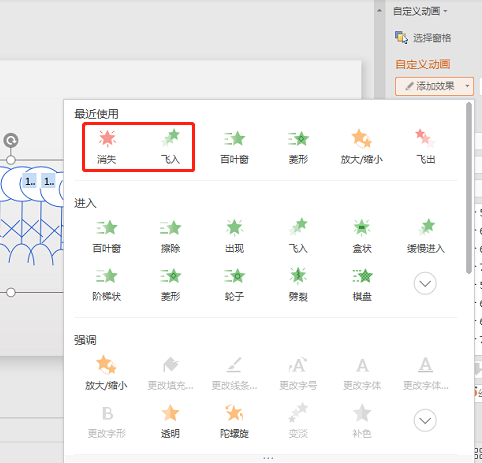Apply the 透明 emphasis effect
Screen dimensions: 482x463
[170, 421]
